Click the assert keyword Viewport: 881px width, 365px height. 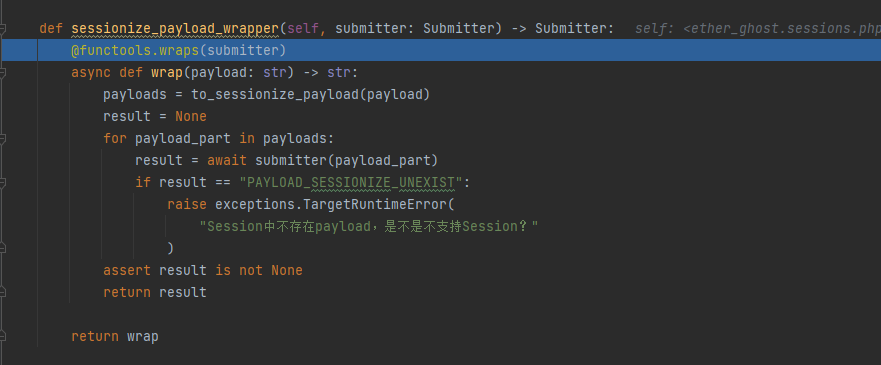point(127,270)
